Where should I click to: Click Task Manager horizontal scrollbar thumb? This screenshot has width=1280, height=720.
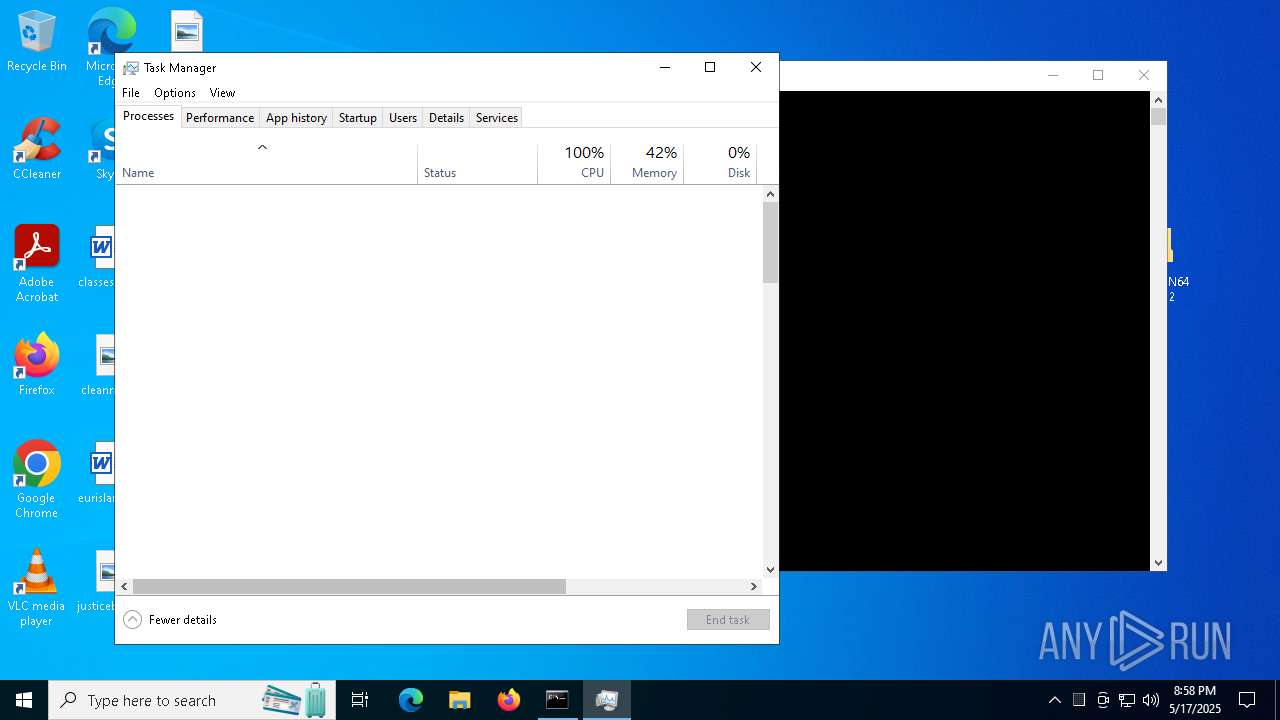click(349, 587)
